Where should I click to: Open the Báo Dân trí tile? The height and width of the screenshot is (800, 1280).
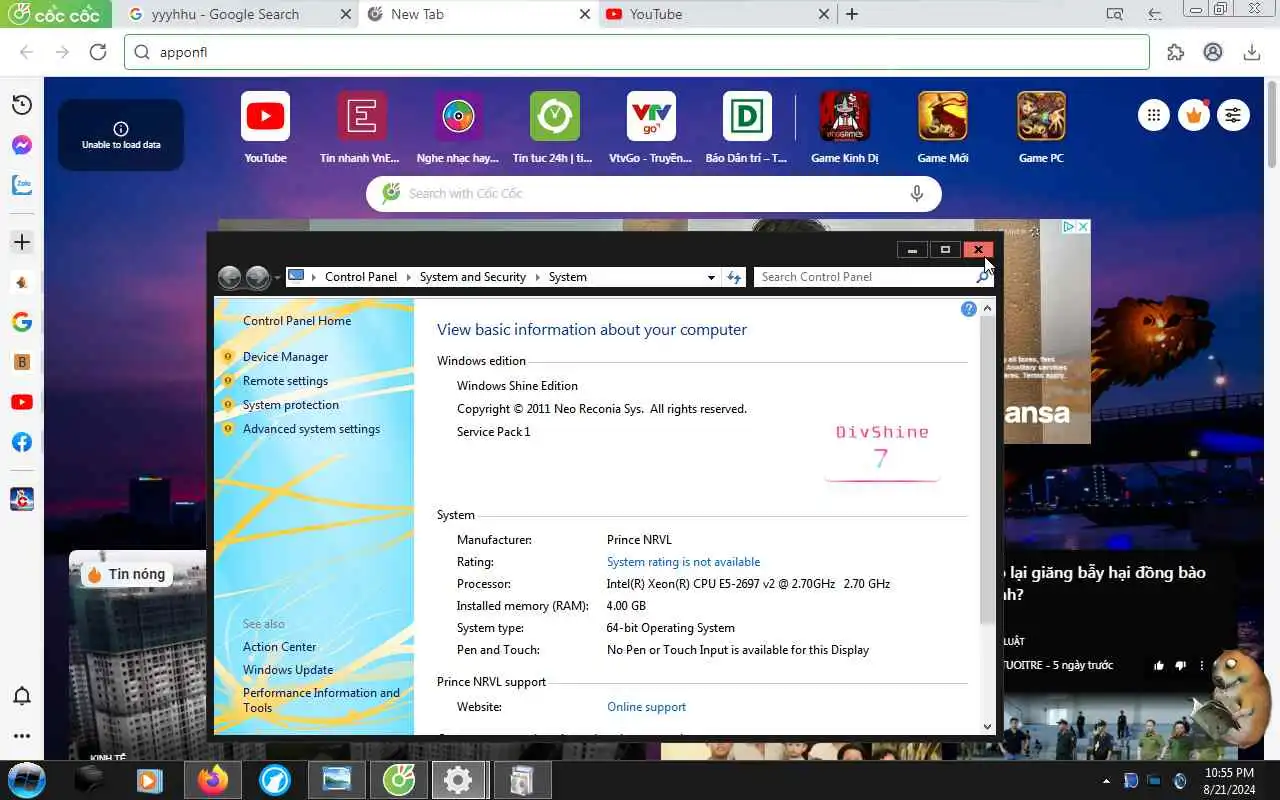pyautogui.click(x=747, y=127)
